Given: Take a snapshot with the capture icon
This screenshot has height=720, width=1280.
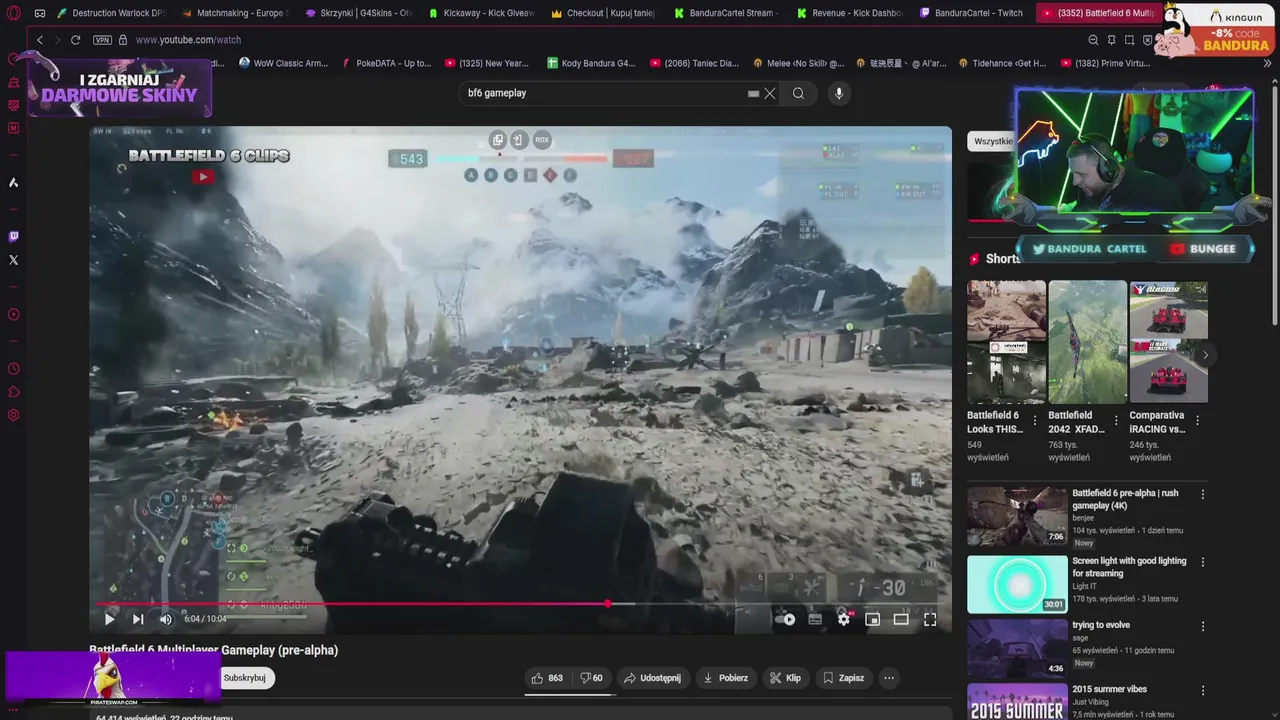Looking at the screenshot, I should pyautogui.click(x=1129, y=40).
